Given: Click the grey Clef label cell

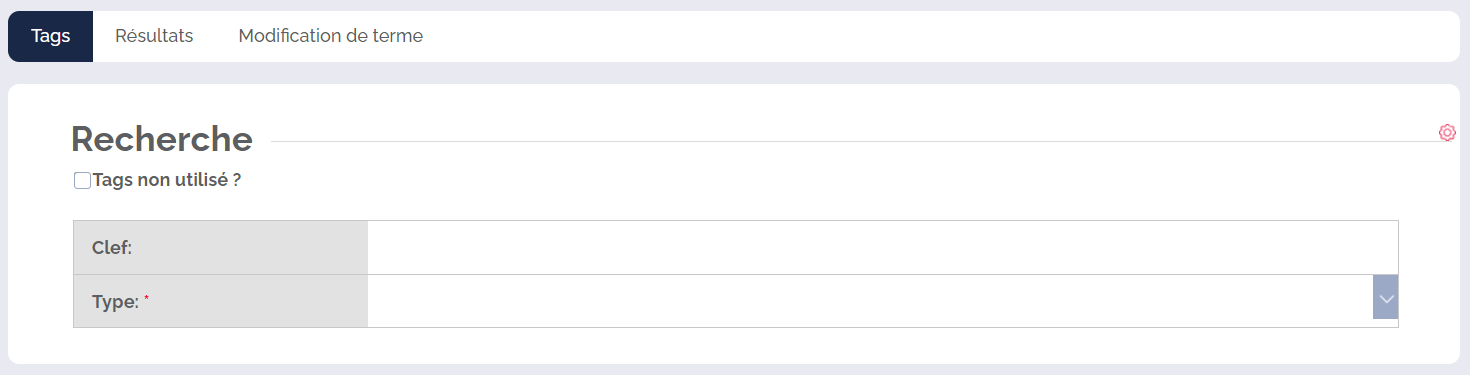Looking at the screenshot, I should pos(221,247).
